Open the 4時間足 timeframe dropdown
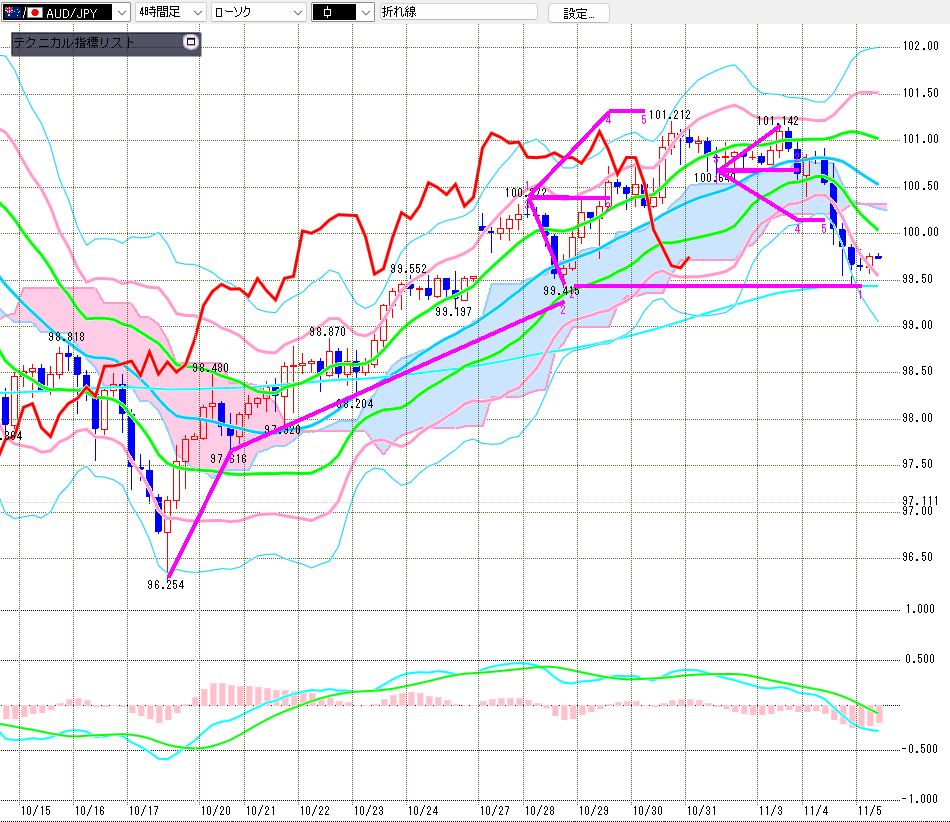This screenshot has width=950, height=822. [197, 12]
